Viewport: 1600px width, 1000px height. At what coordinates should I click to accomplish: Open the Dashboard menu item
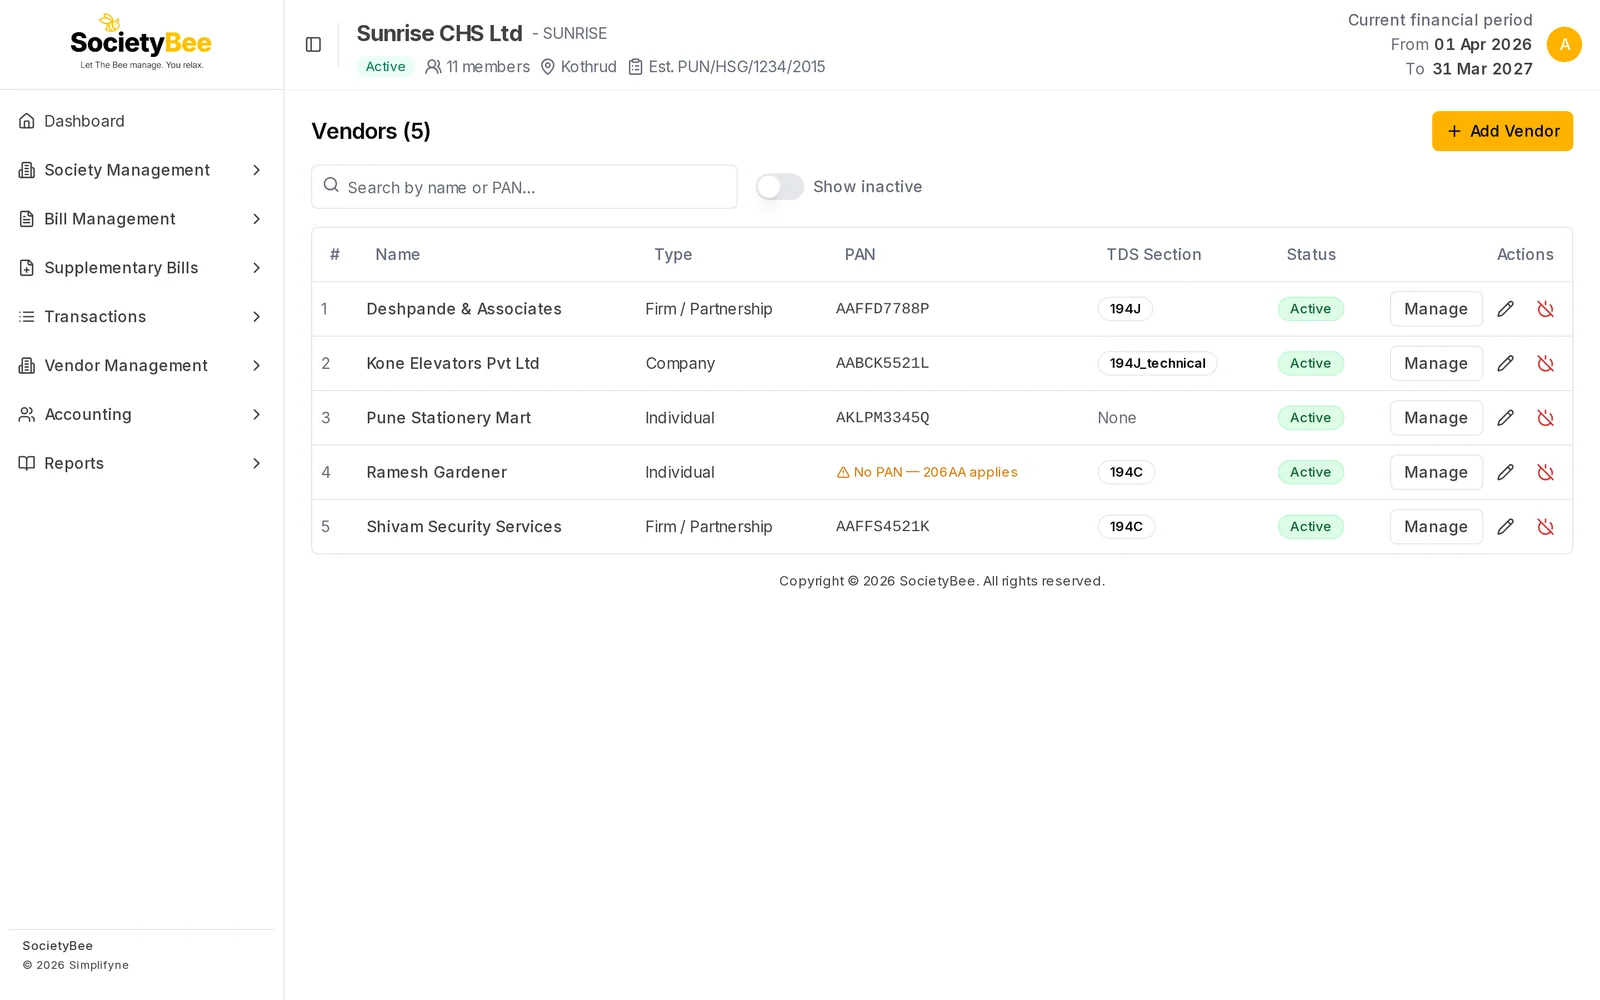(141, 121)
